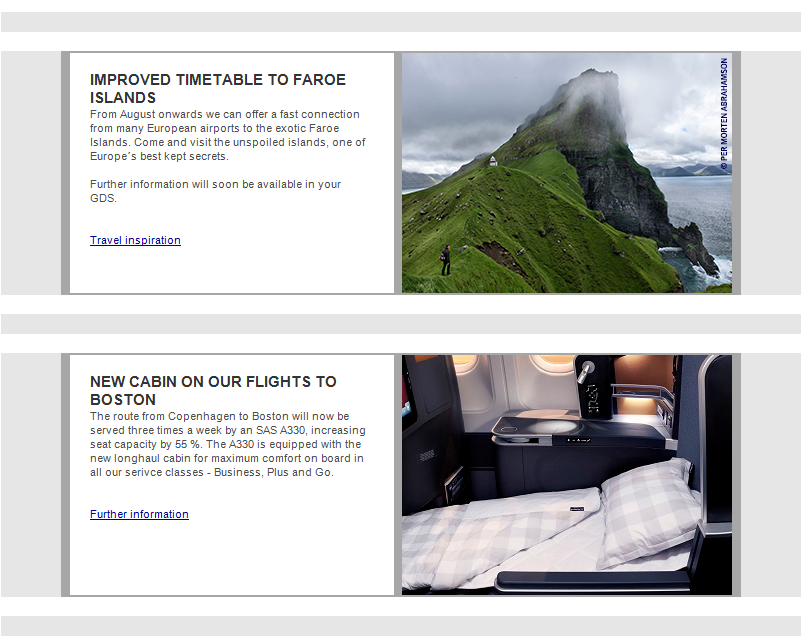
Task: Click the New Cabin on Our Flights to Boston heading
Action: tap(213, 390)
